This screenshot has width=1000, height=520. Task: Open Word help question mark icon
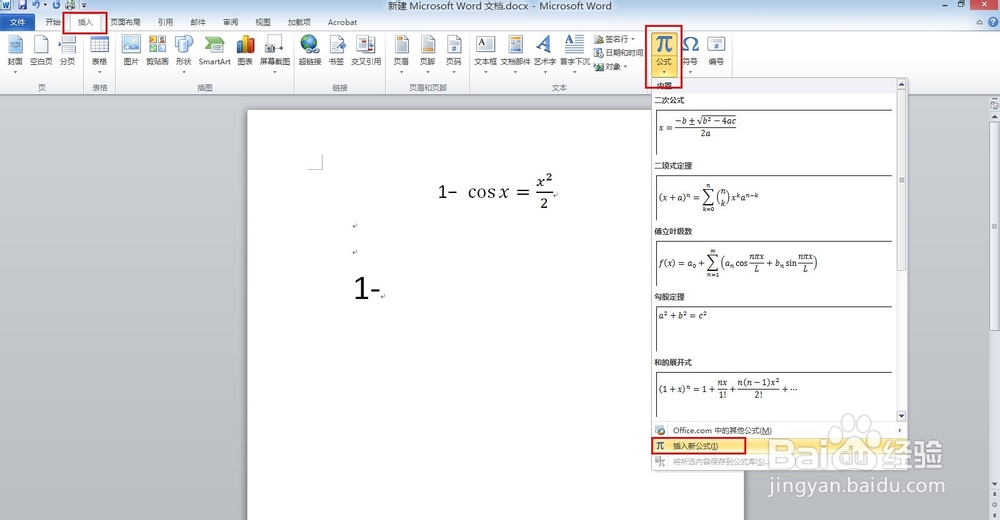(993, 22)
